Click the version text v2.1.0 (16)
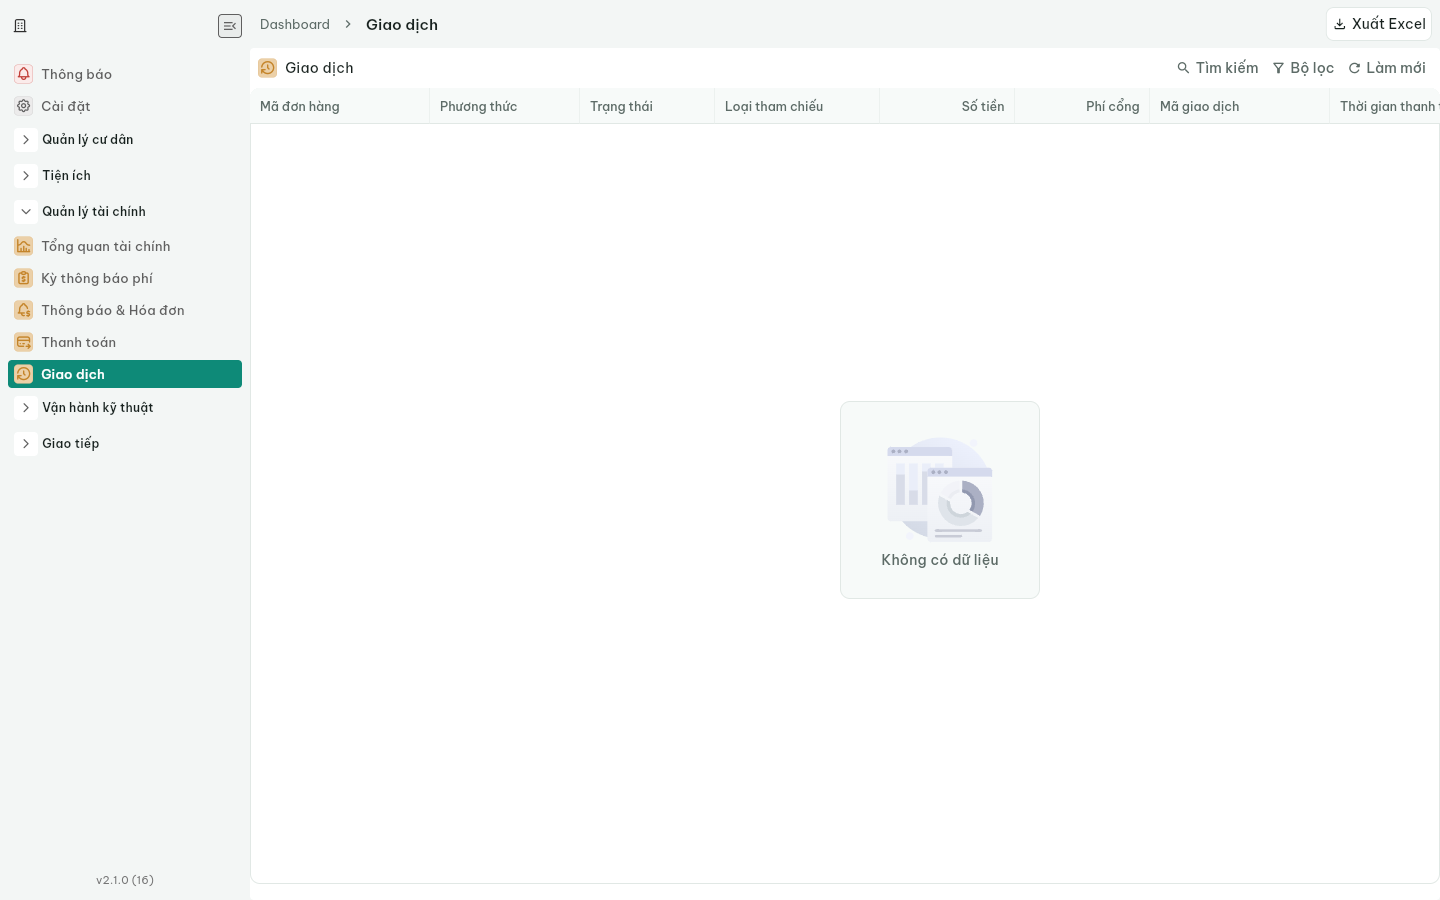The image size is (1440, 900). point(125,880)
